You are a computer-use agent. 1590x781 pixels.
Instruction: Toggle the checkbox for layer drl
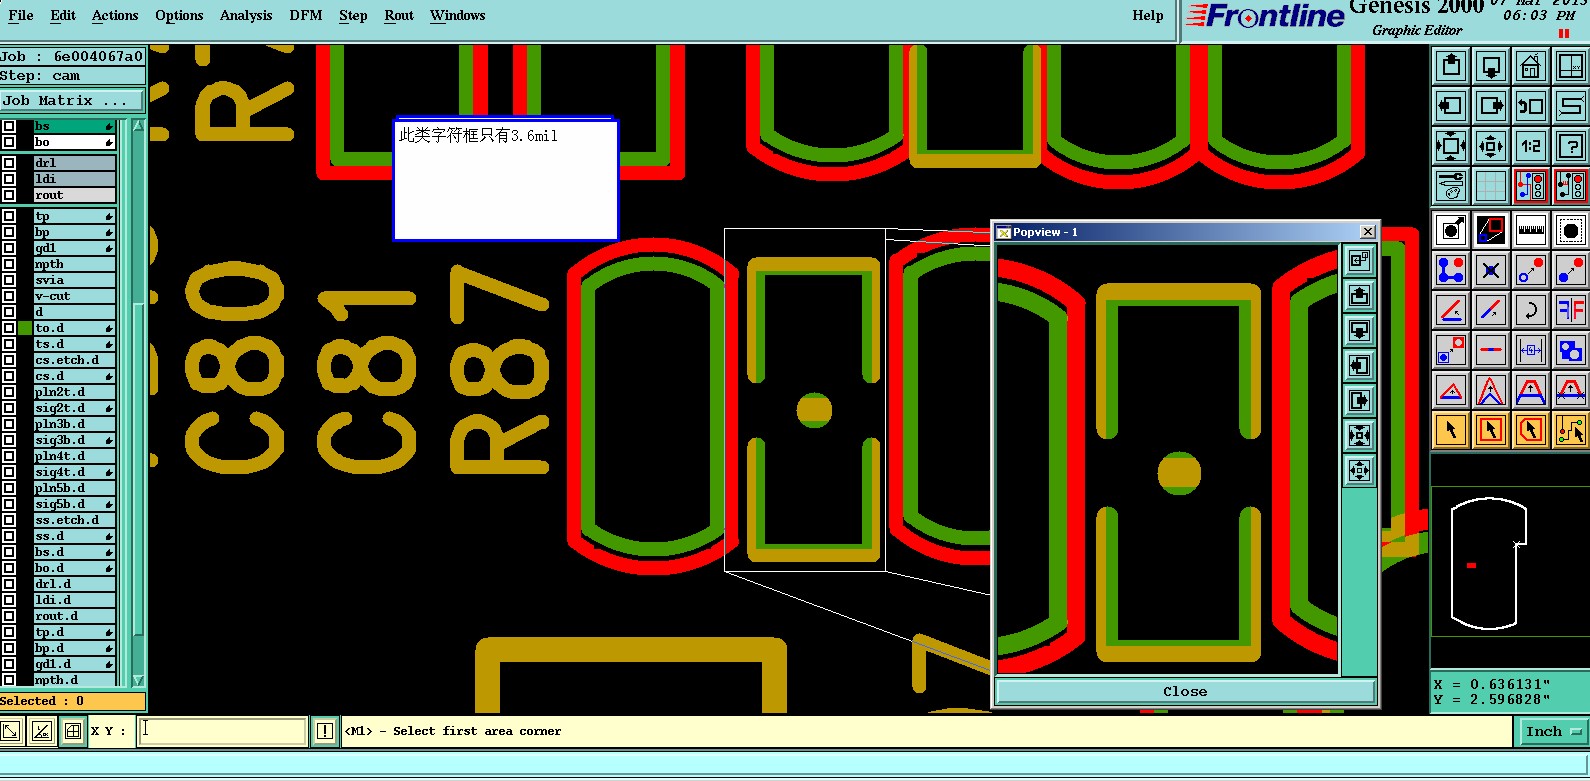tap(9, 163)
